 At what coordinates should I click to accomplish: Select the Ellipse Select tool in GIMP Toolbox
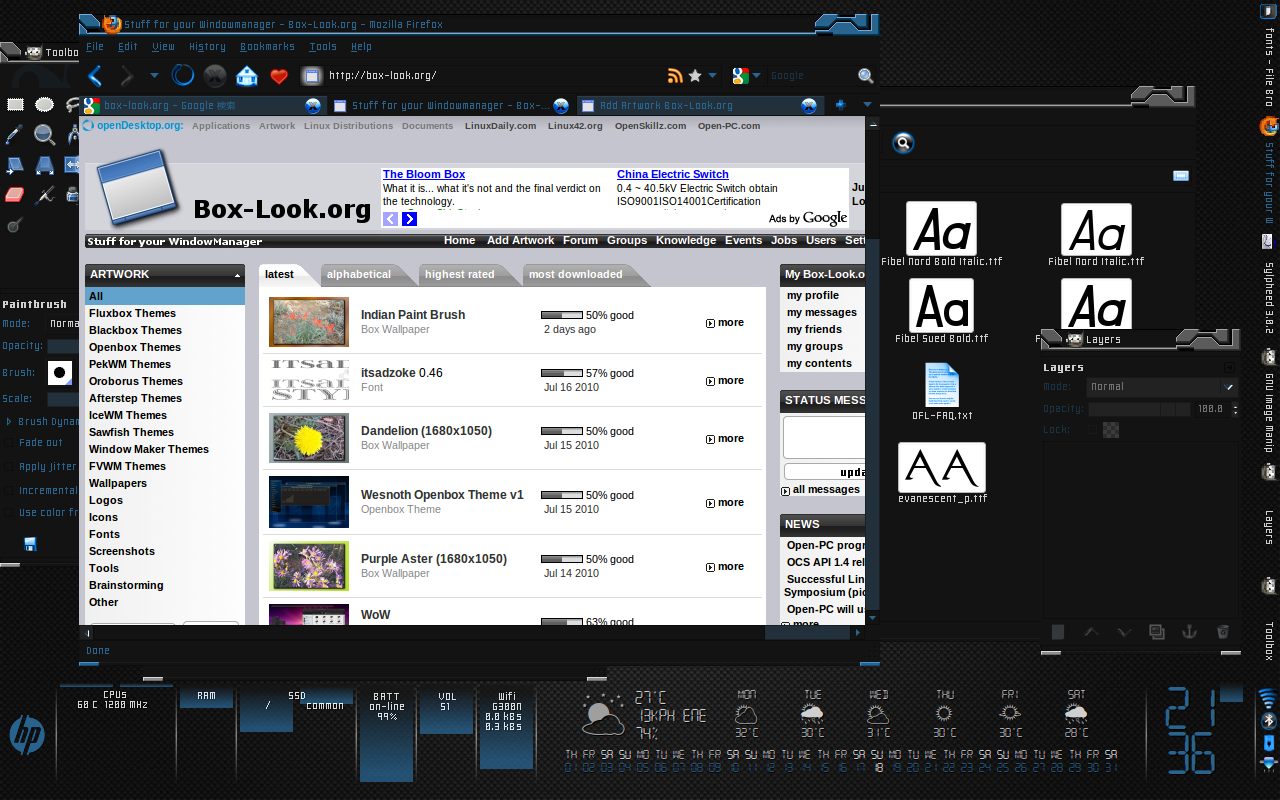coord(44,104)
